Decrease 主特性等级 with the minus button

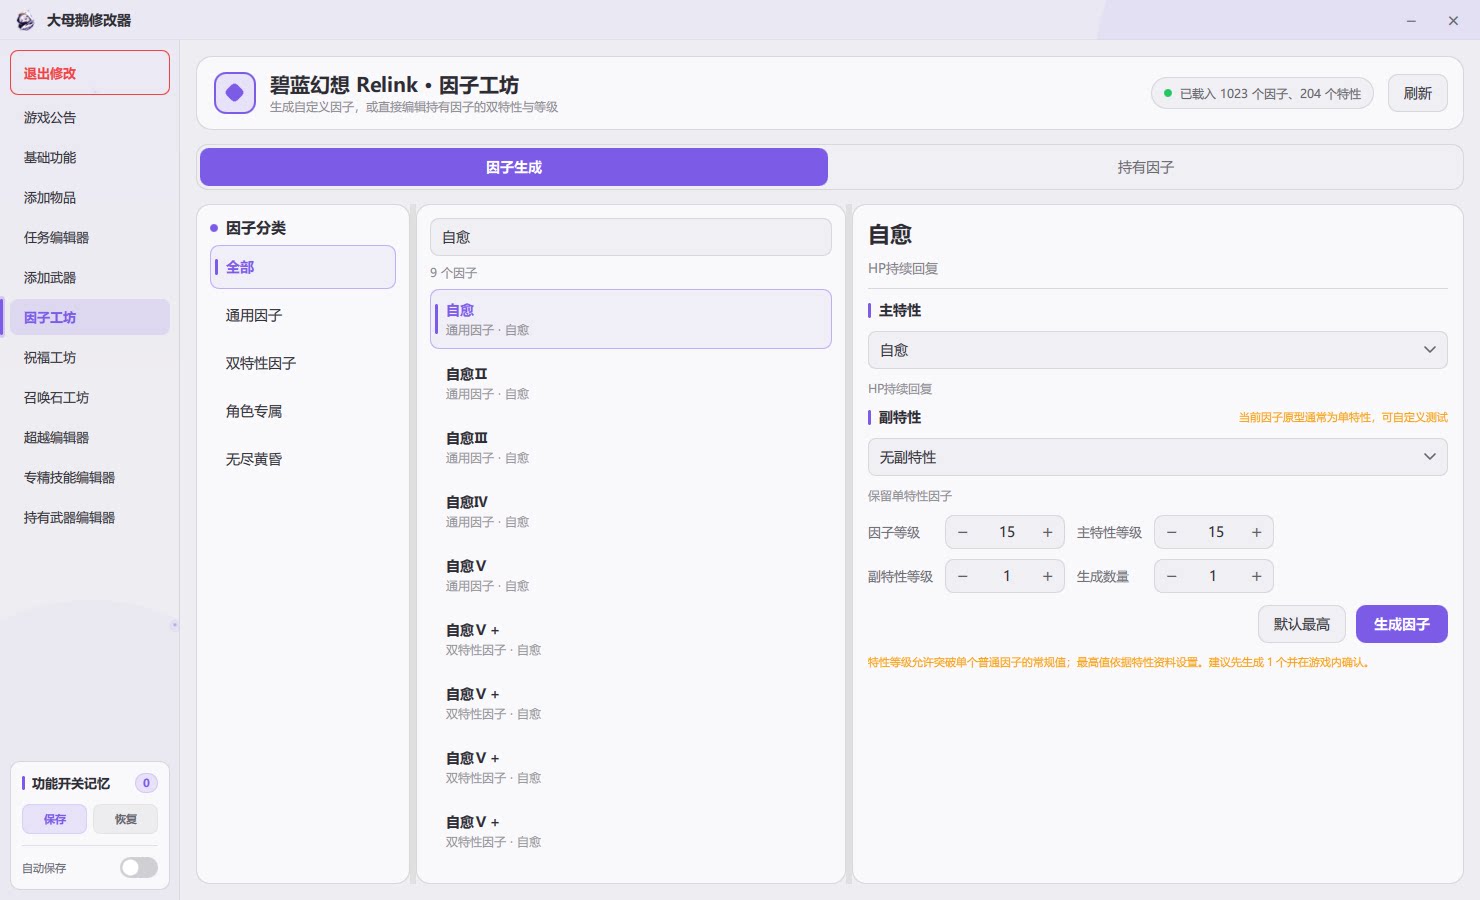[1172, 532]
